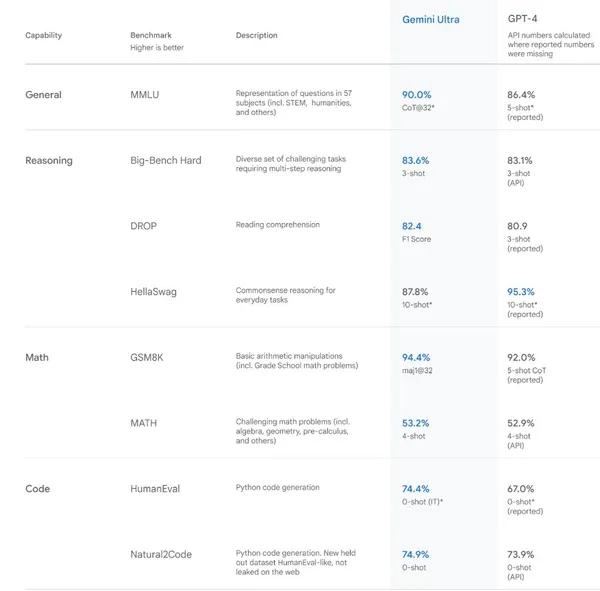Select the GPT-4 column header
Viewport: 600px width, 591px height.
[522, 19]
